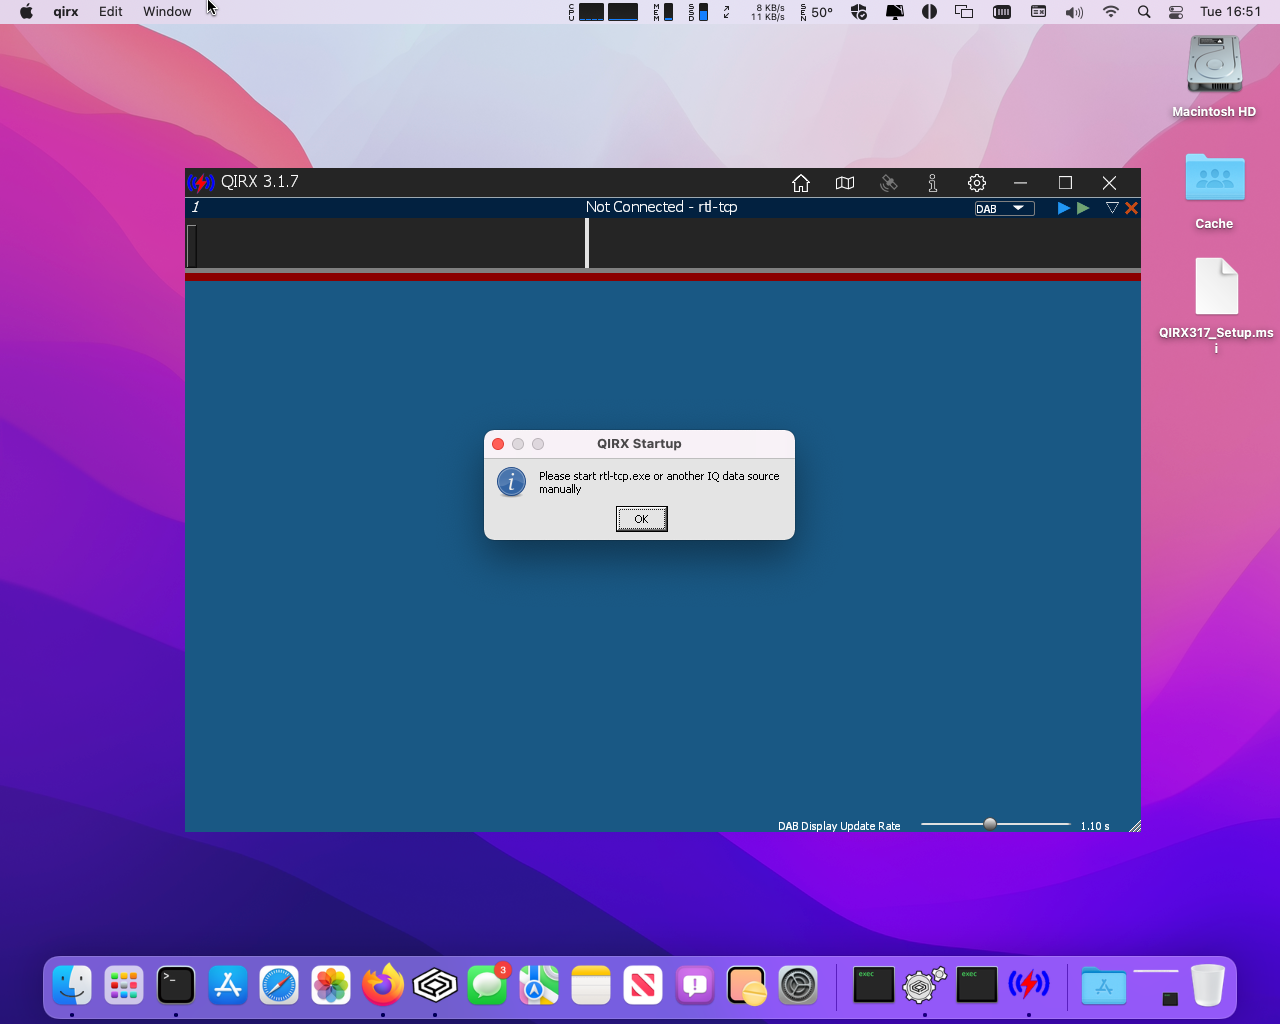Image resolution: width=1280 pixels, height=1024 pixels.
Task: Open Launchpad from the Dock
Action: (124, 986)
